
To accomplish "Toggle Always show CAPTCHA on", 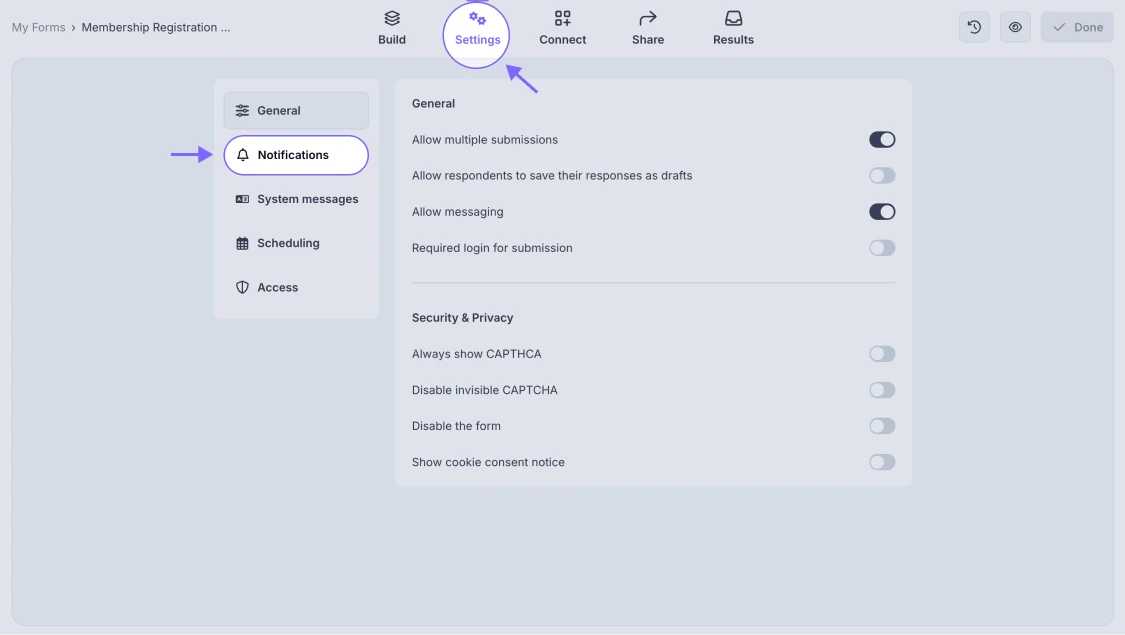I will tap(882, 354).
